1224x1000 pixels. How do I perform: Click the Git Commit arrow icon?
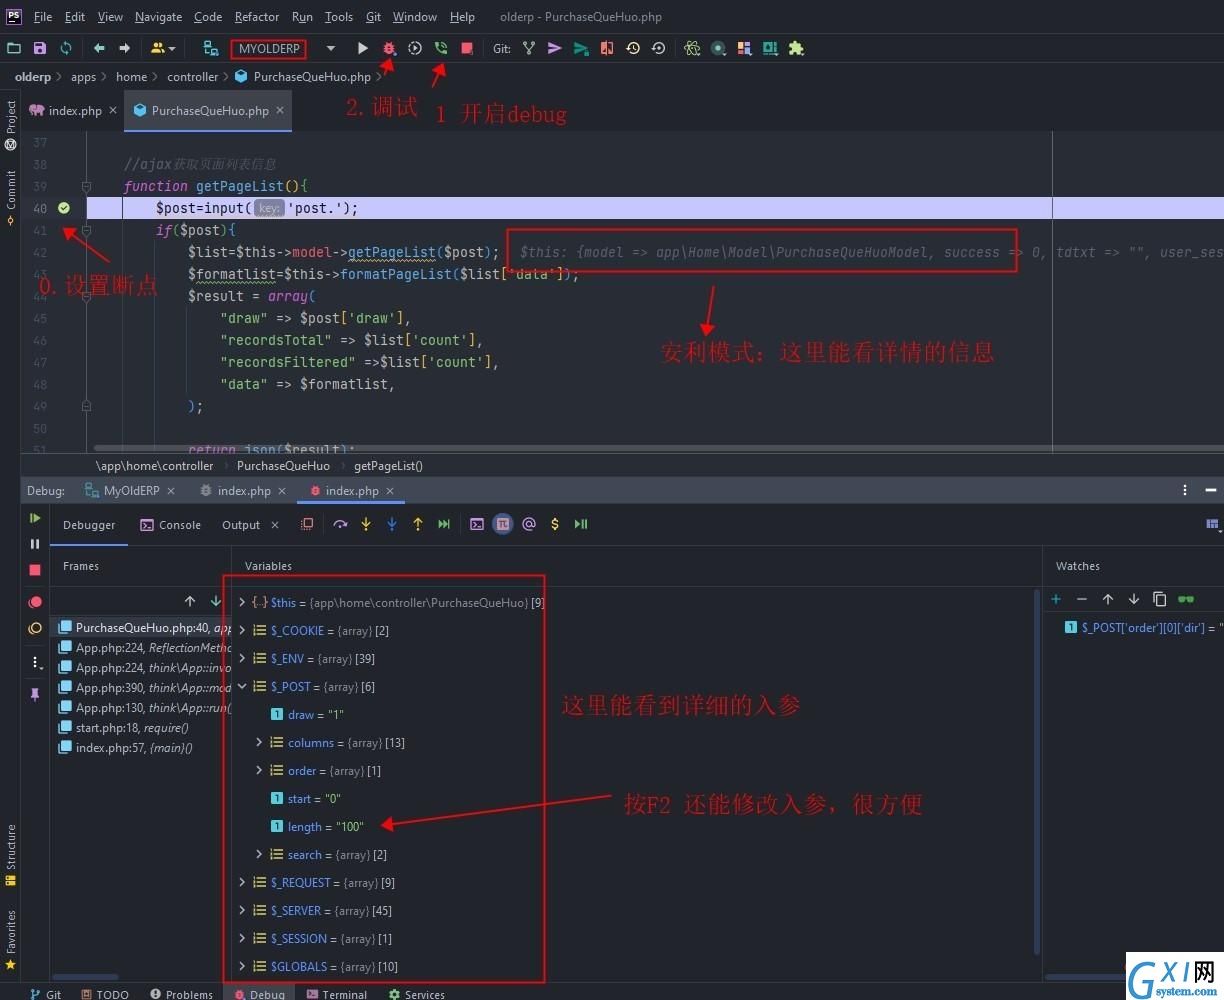point(555,48)
